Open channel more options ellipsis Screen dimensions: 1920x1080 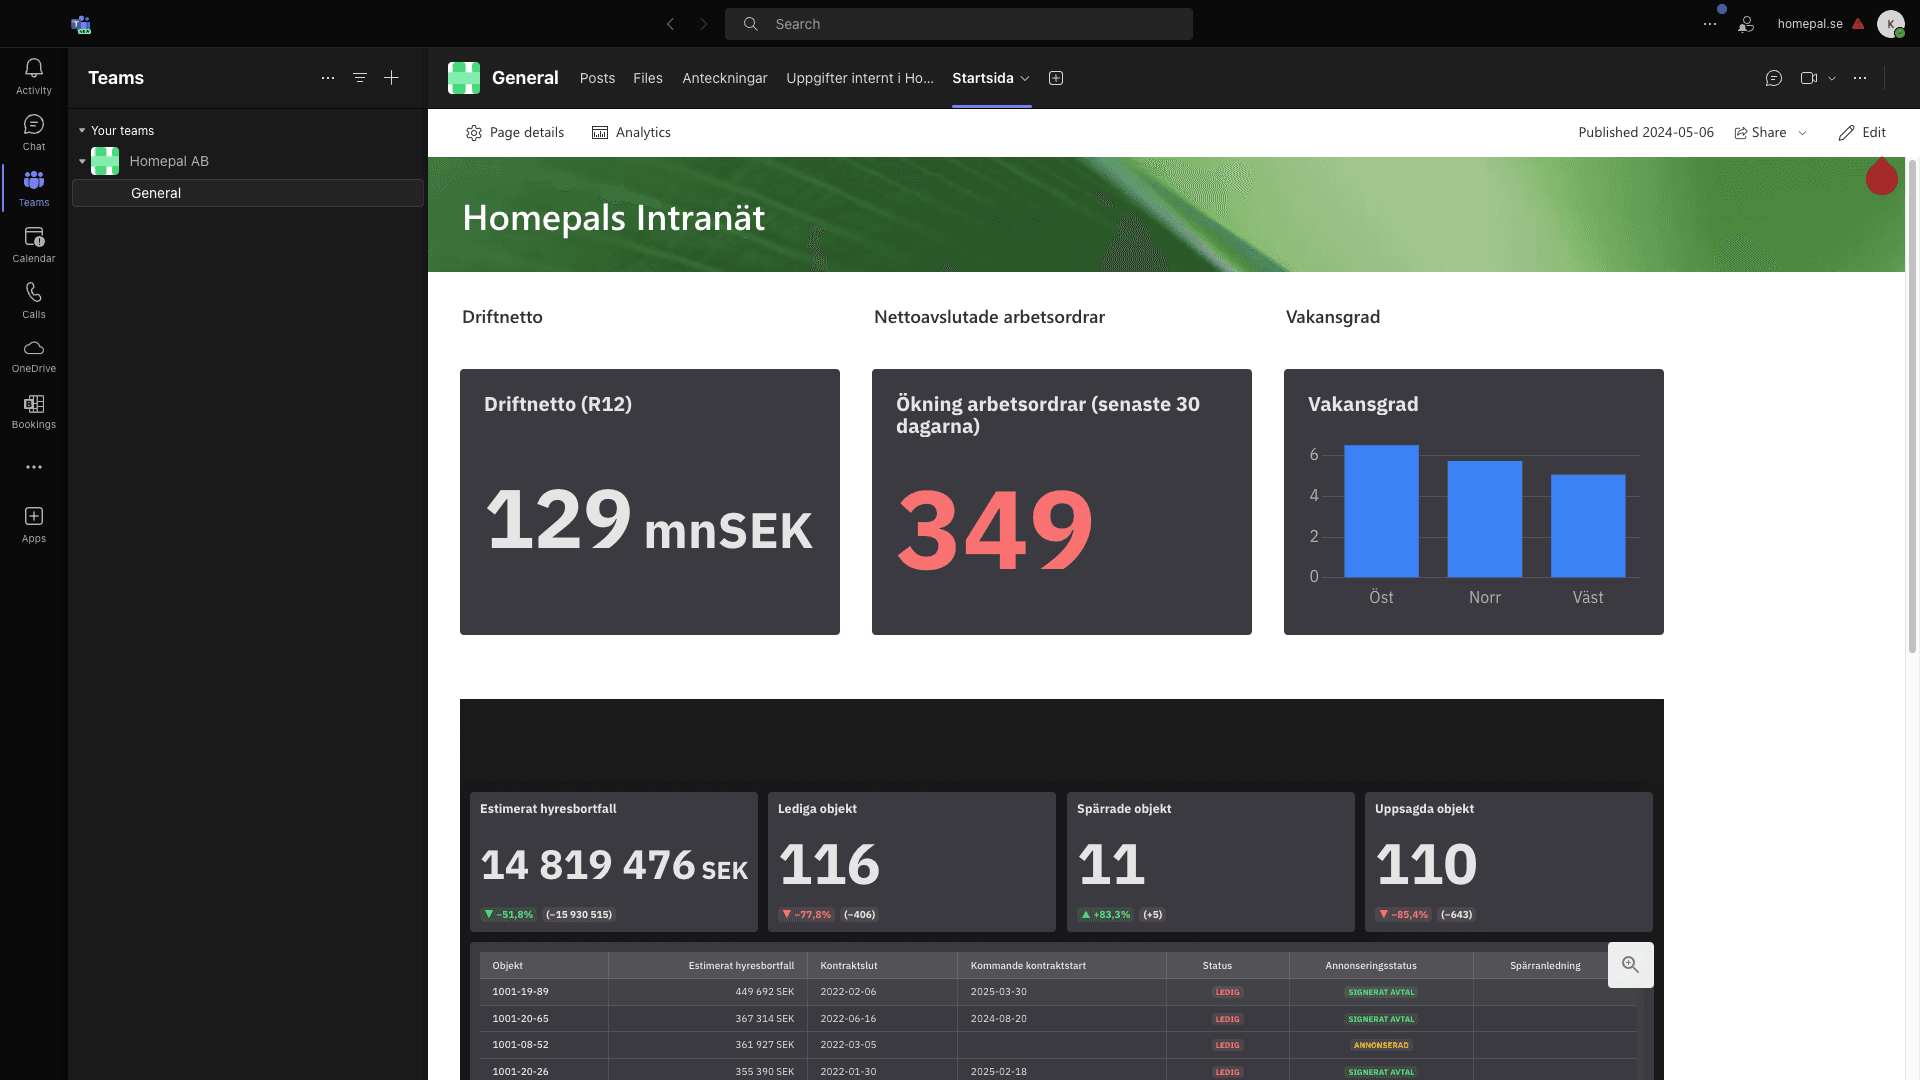coord(1860,78)
